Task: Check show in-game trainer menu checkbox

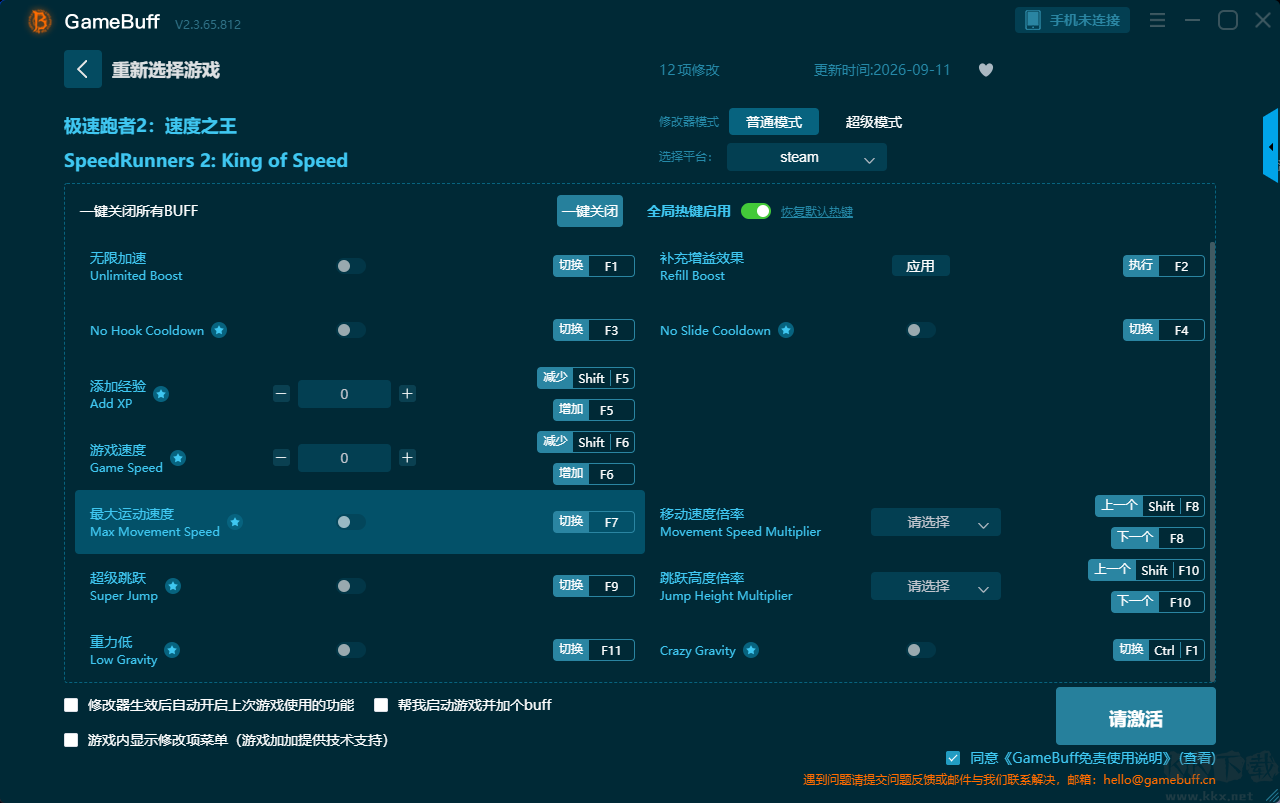Action: pyautogui.click(x=71, y=740)
